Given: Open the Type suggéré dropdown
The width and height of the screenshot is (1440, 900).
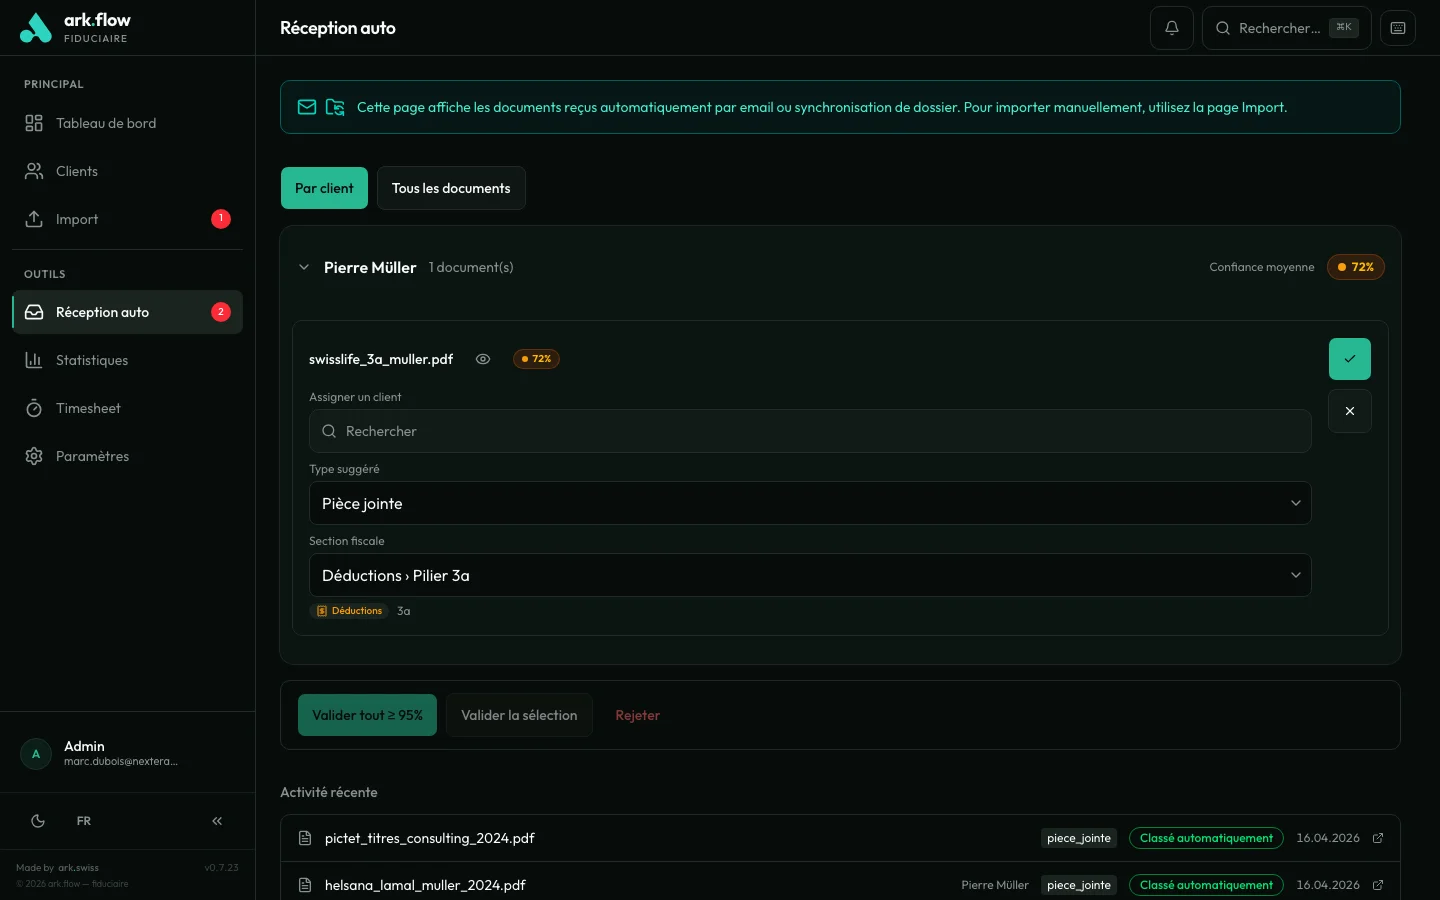Looking at the screenshot, I should click(x=810, y=503).
